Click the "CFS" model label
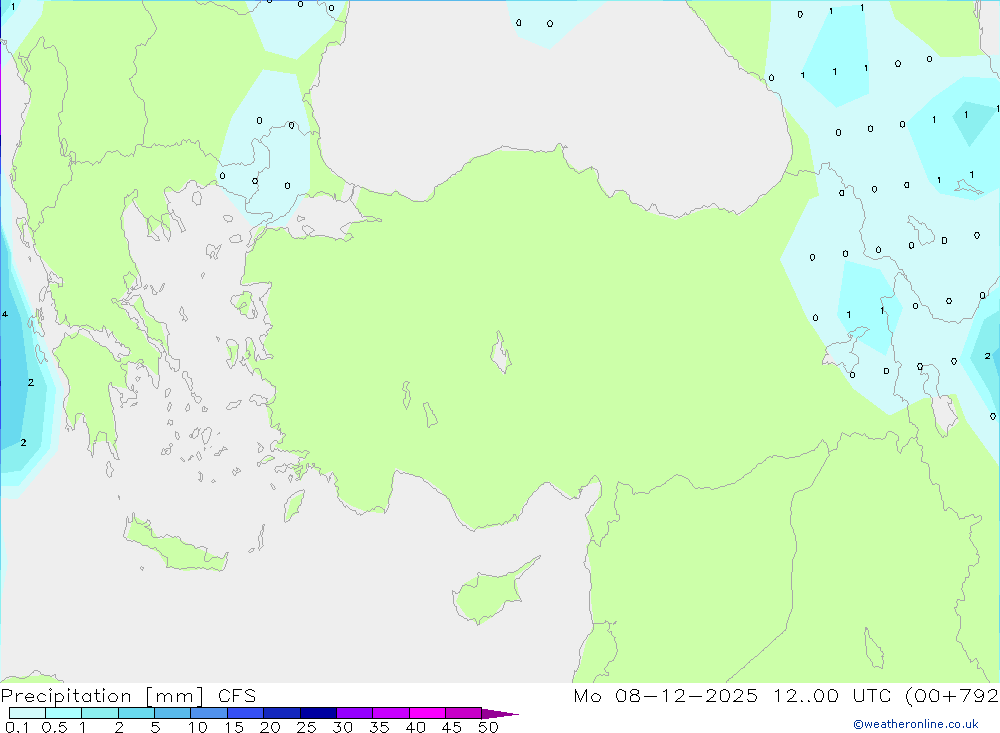The image size is (1000, 733). 237,696
